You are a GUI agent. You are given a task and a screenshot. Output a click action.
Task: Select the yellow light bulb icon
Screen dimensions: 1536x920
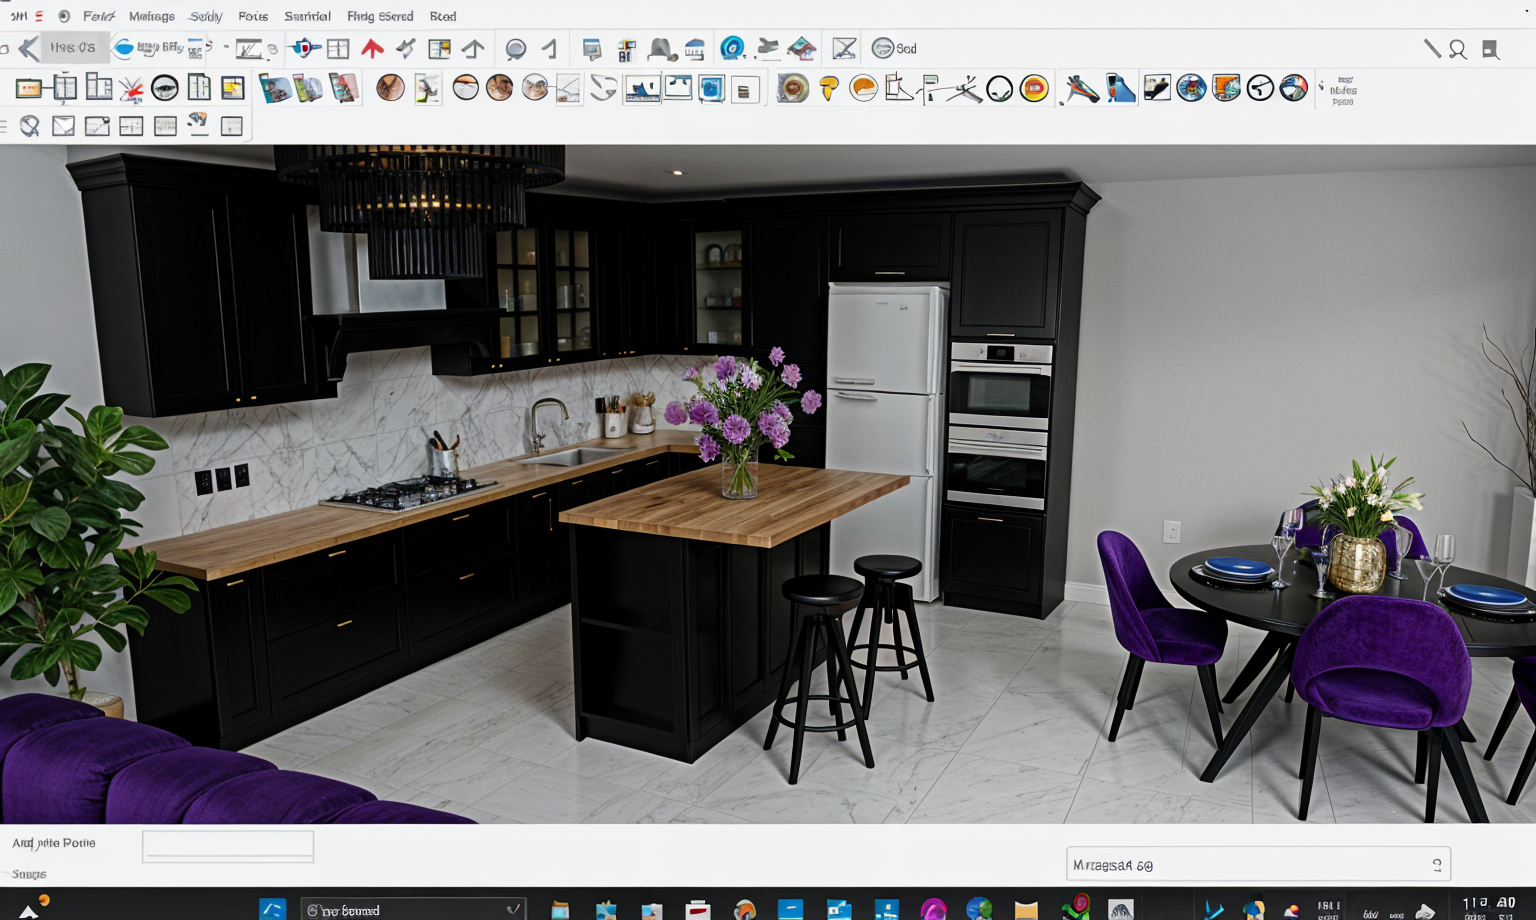pos(828,89)
